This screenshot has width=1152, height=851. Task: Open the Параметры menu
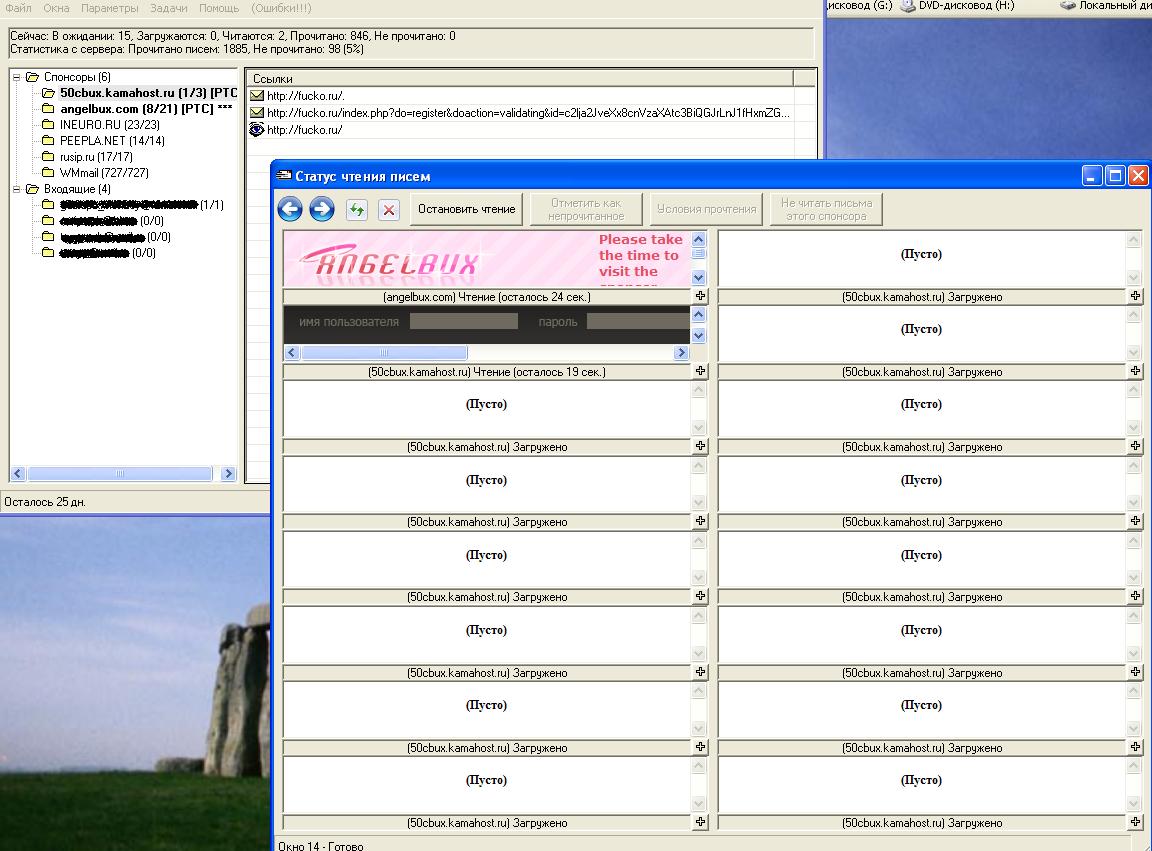(x=109, y=8)
